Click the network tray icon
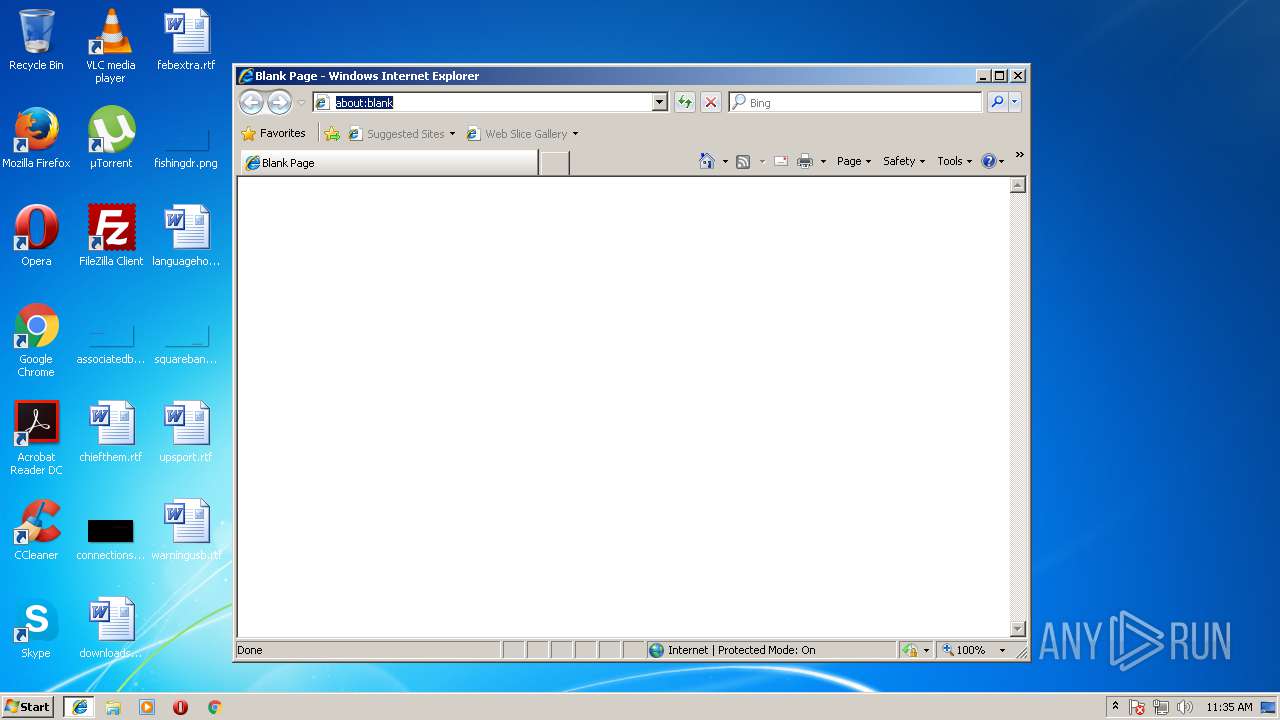This screenshot has height=720, width=1280. (1161, 707)
